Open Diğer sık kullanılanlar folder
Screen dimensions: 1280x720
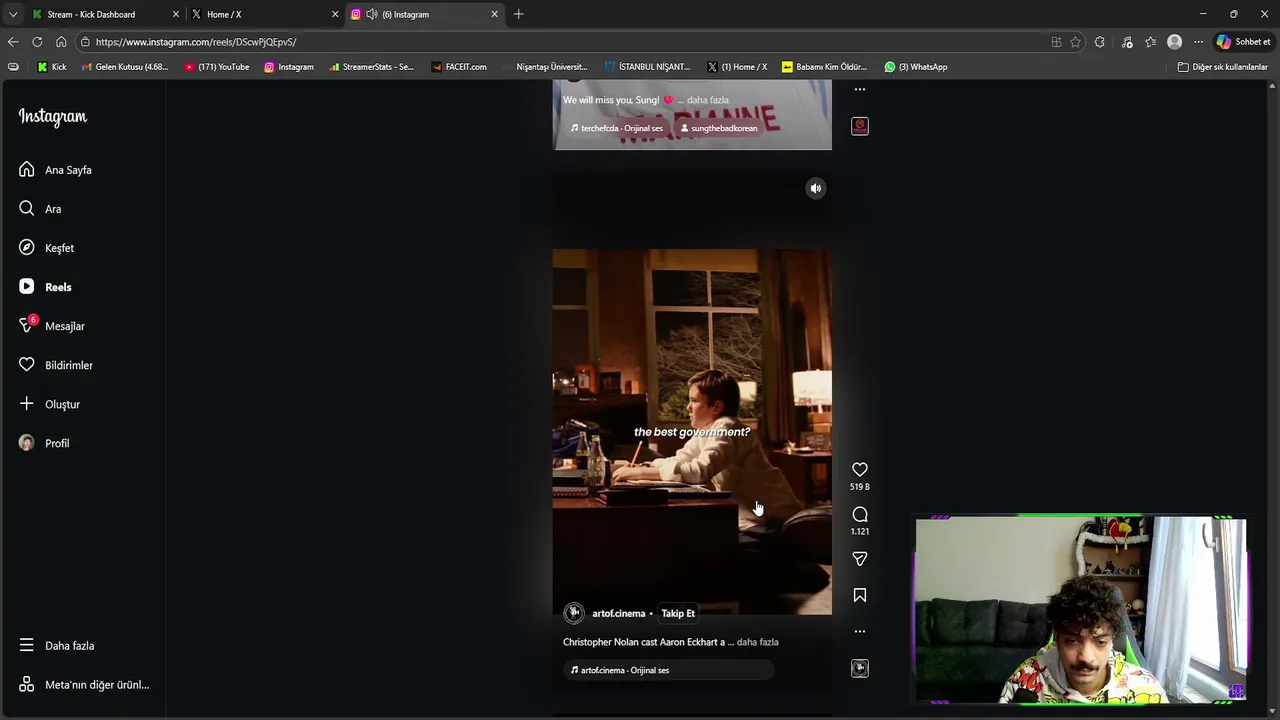(1222, 67)
